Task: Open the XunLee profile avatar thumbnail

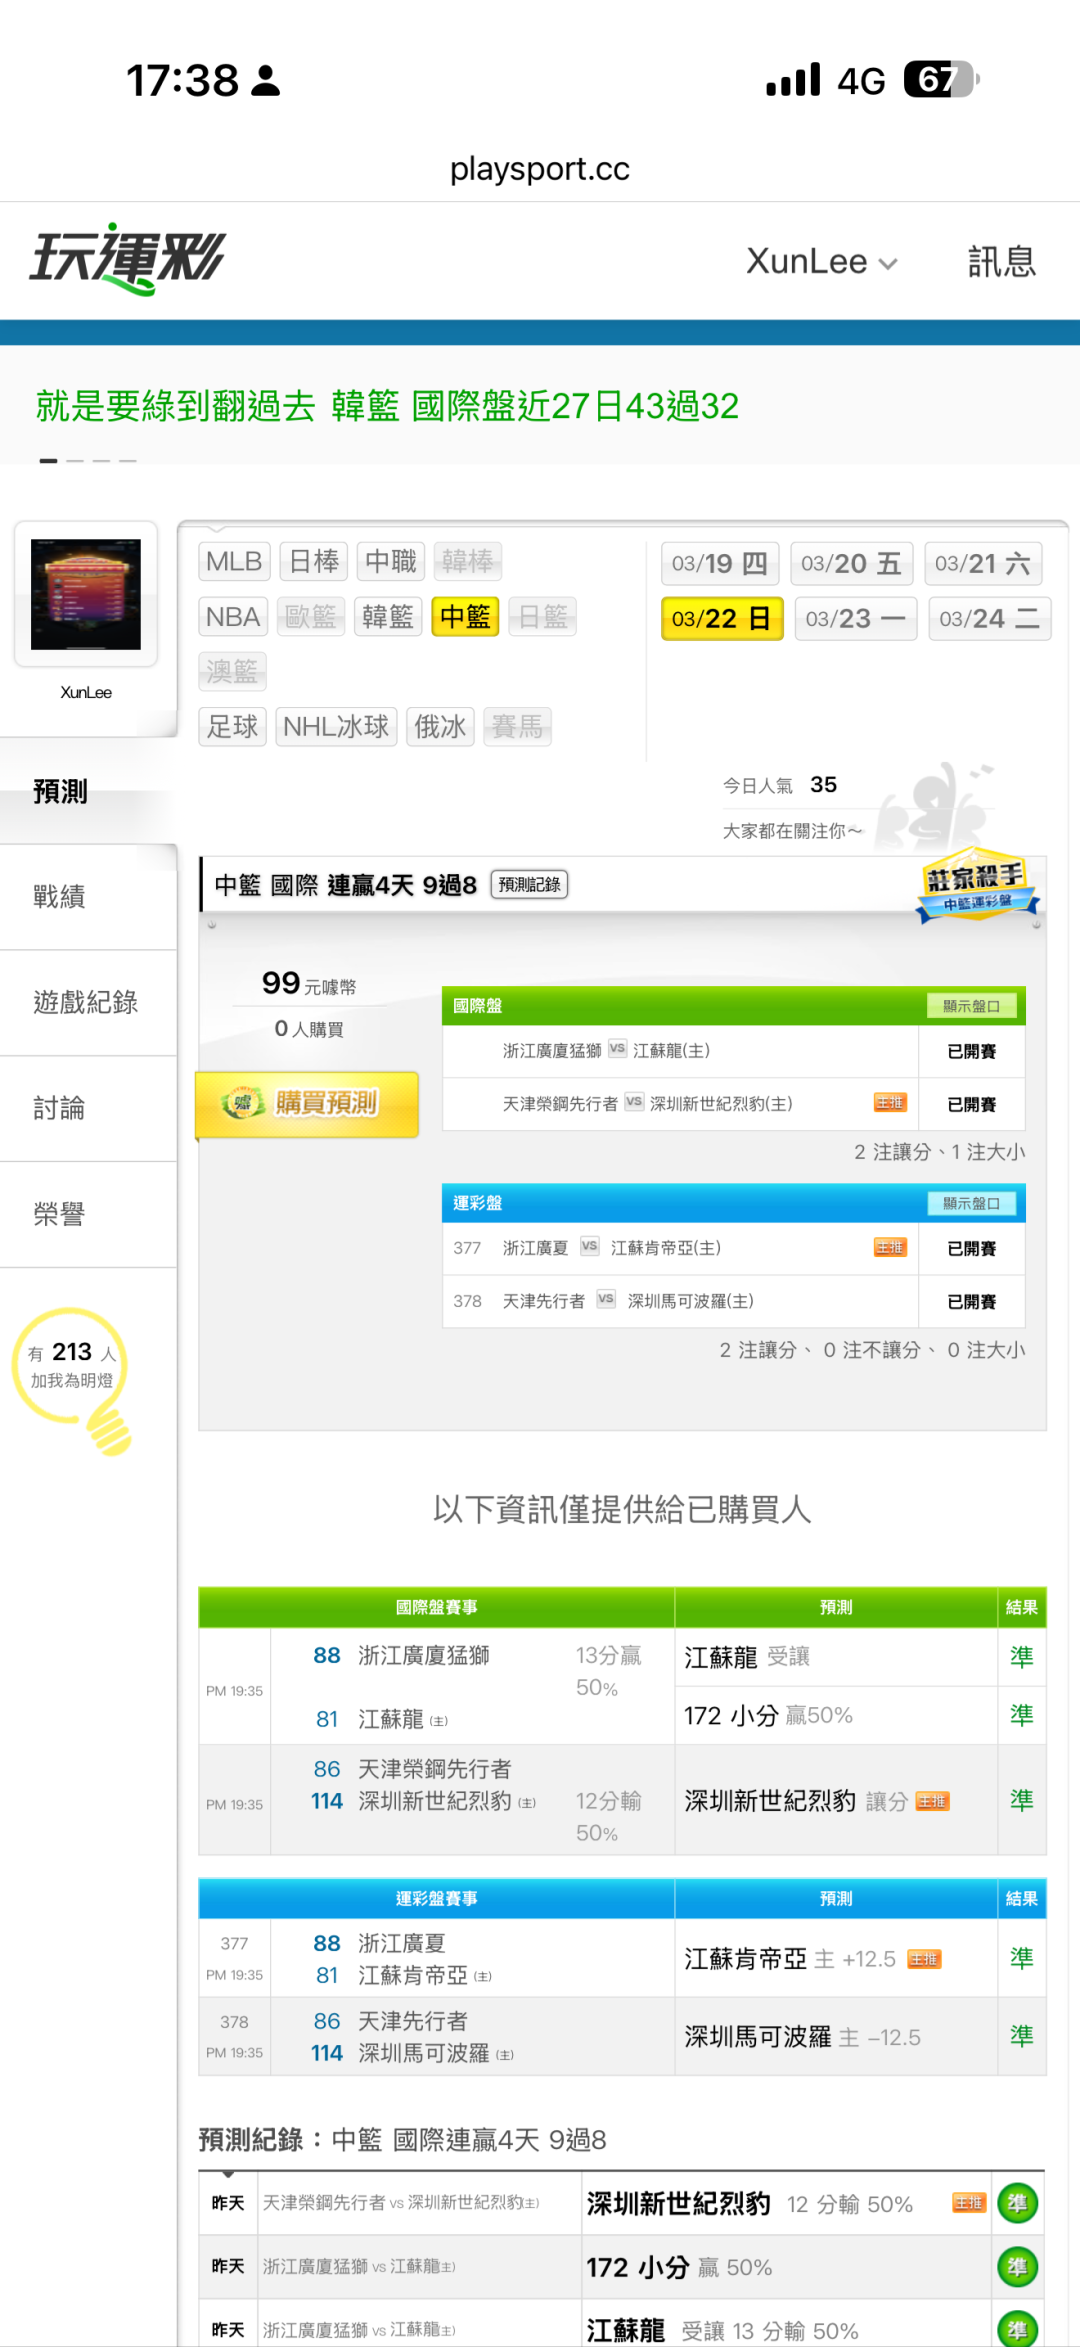Action: tap(86, 594)
